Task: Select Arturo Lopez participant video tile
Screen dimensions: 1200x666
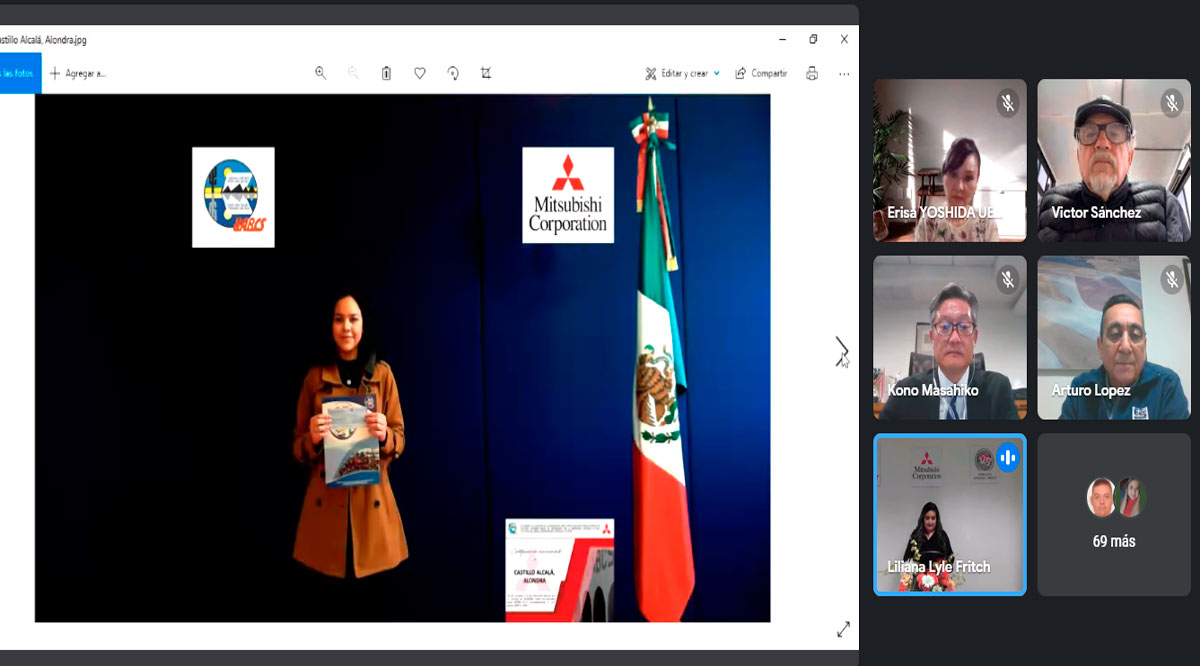Action: 1114,337
